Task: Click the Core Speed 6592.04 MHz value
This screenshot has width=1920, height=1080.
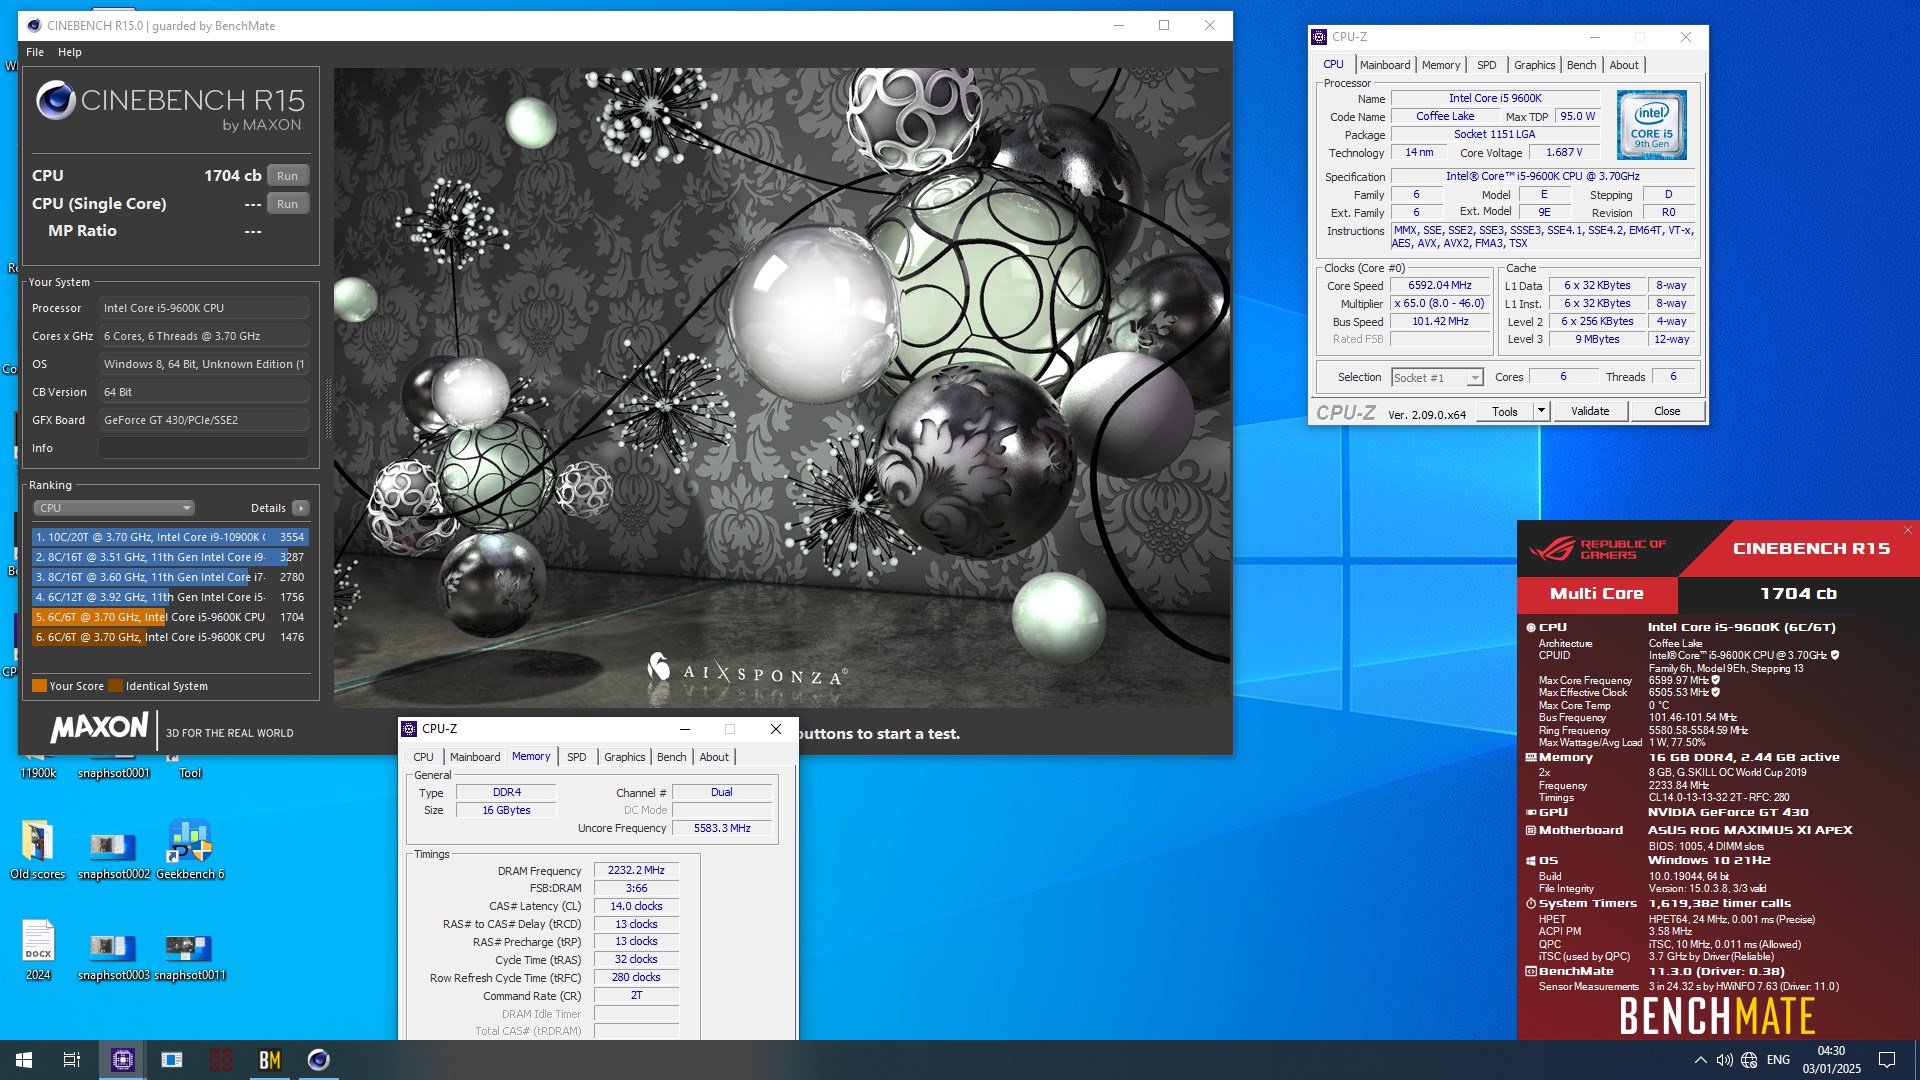Action: click(1440, 286)
